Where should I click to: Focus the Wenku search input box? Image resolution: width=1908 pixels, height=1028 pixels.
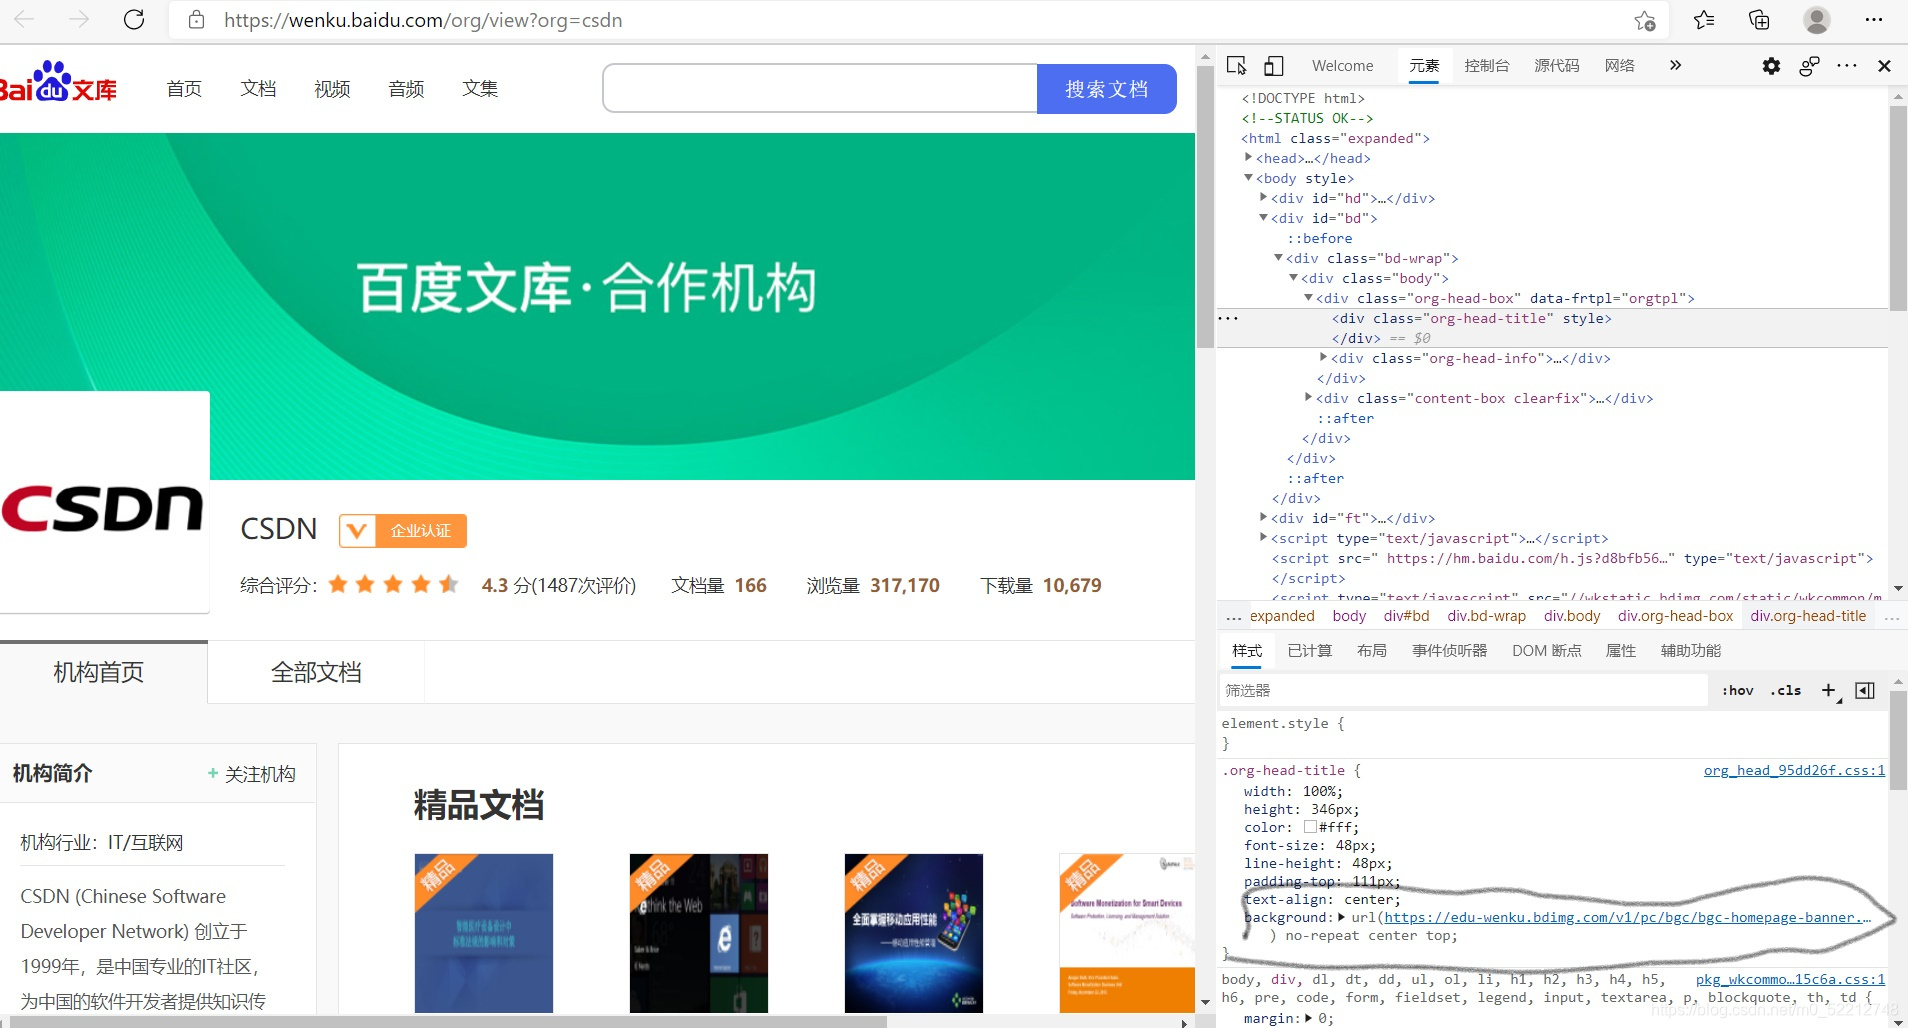pyautogui.click(x=820, y=89)
